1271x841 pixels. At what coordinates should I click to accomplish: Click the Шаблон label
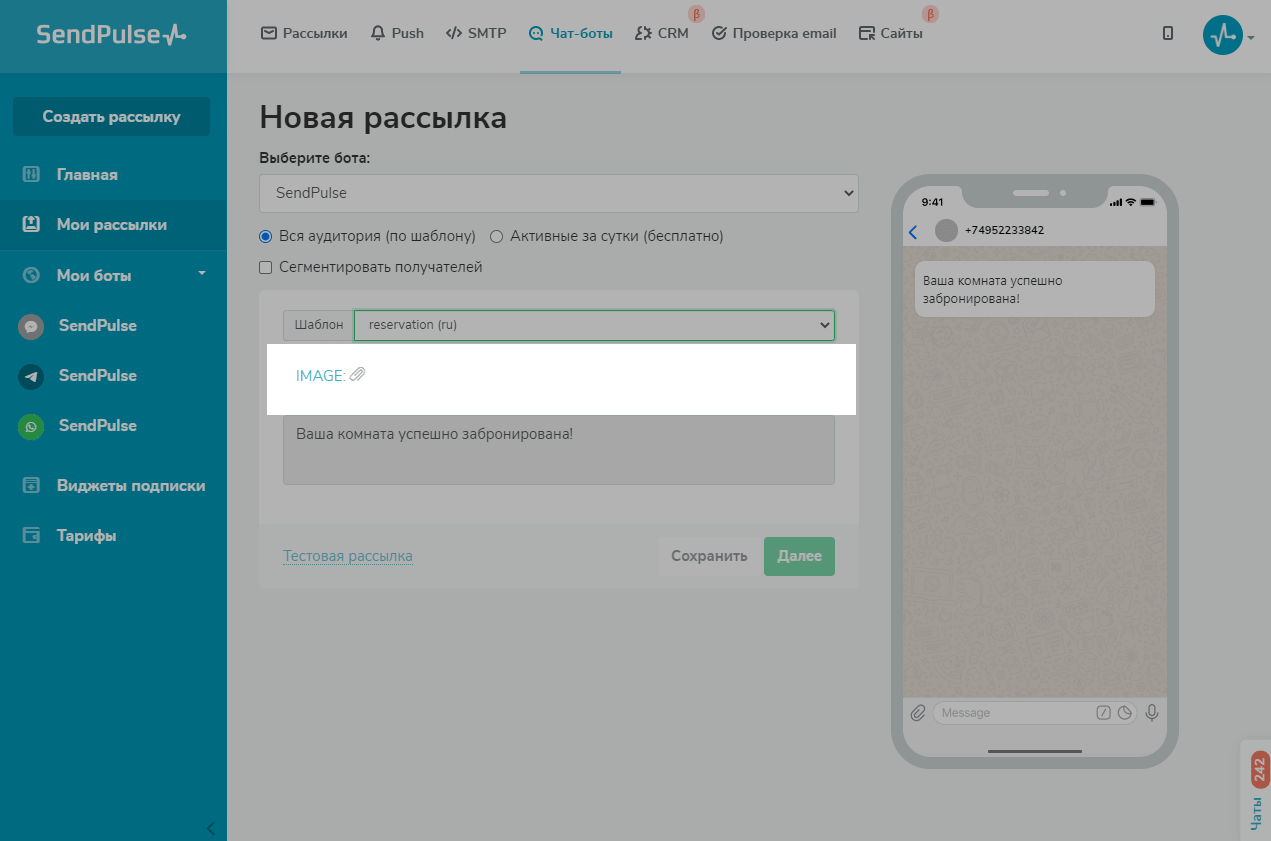coord(318,325)
